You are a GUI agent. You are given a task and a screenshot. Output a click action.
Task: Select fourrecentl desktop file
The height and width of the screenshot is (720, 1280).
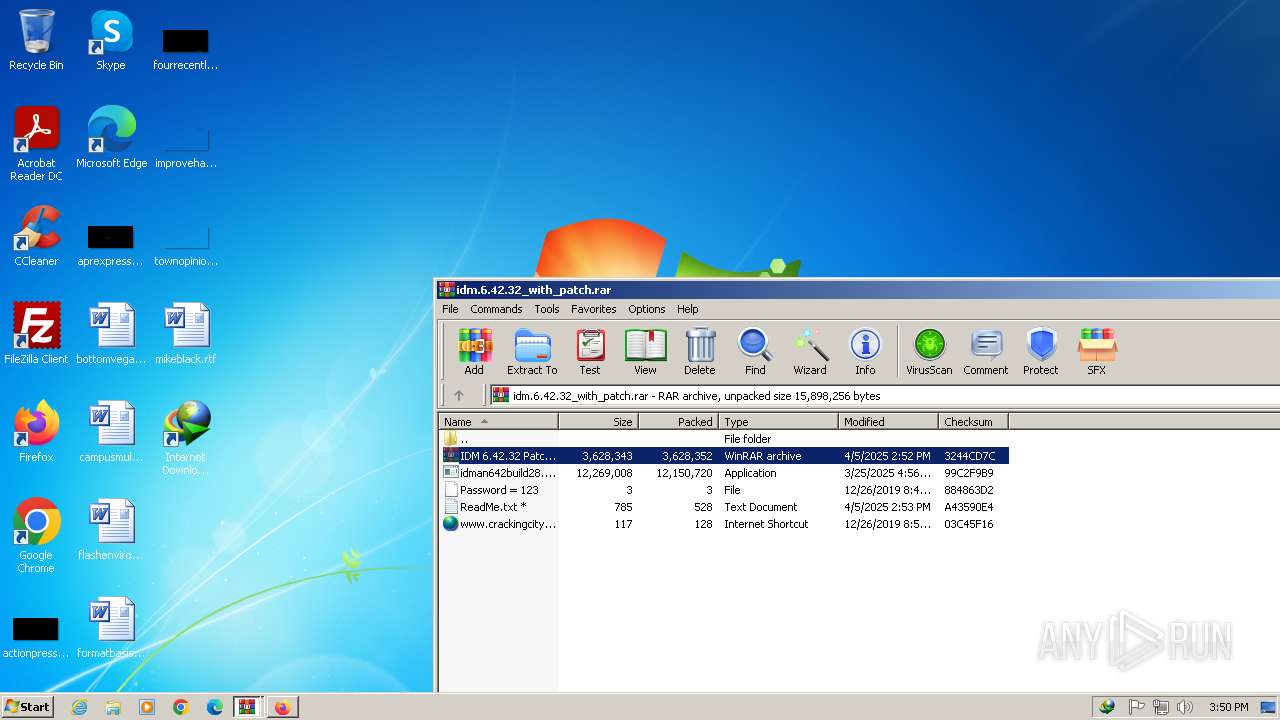(185, 48)
